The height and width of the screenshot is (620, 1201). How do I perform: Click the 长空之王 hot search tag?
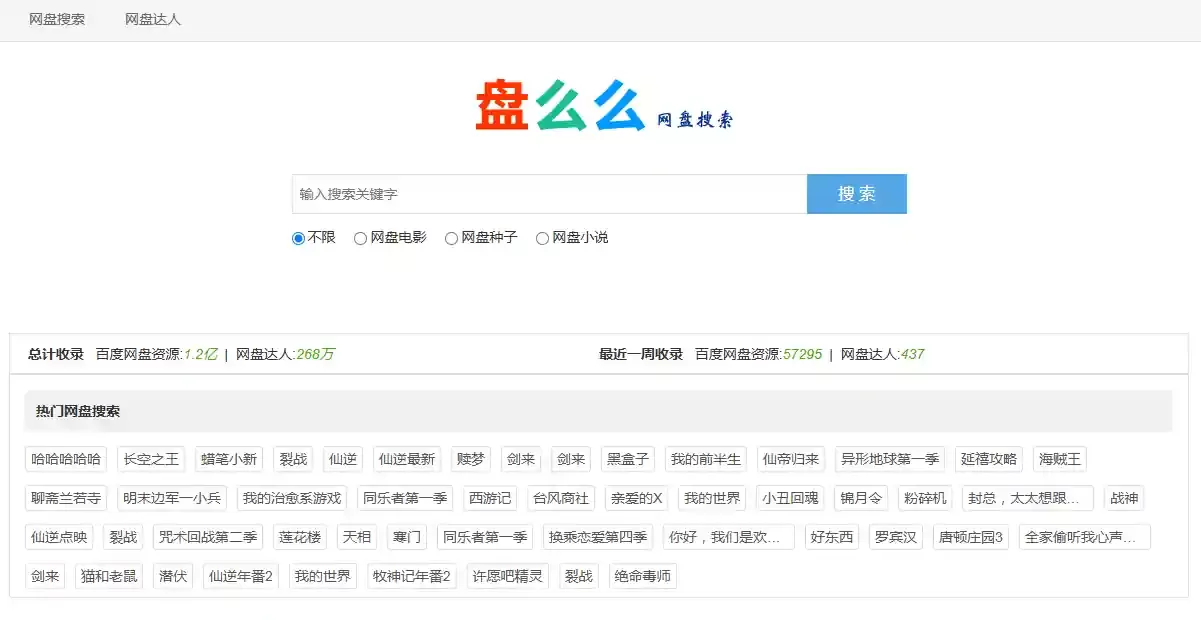tap(150, 459)
